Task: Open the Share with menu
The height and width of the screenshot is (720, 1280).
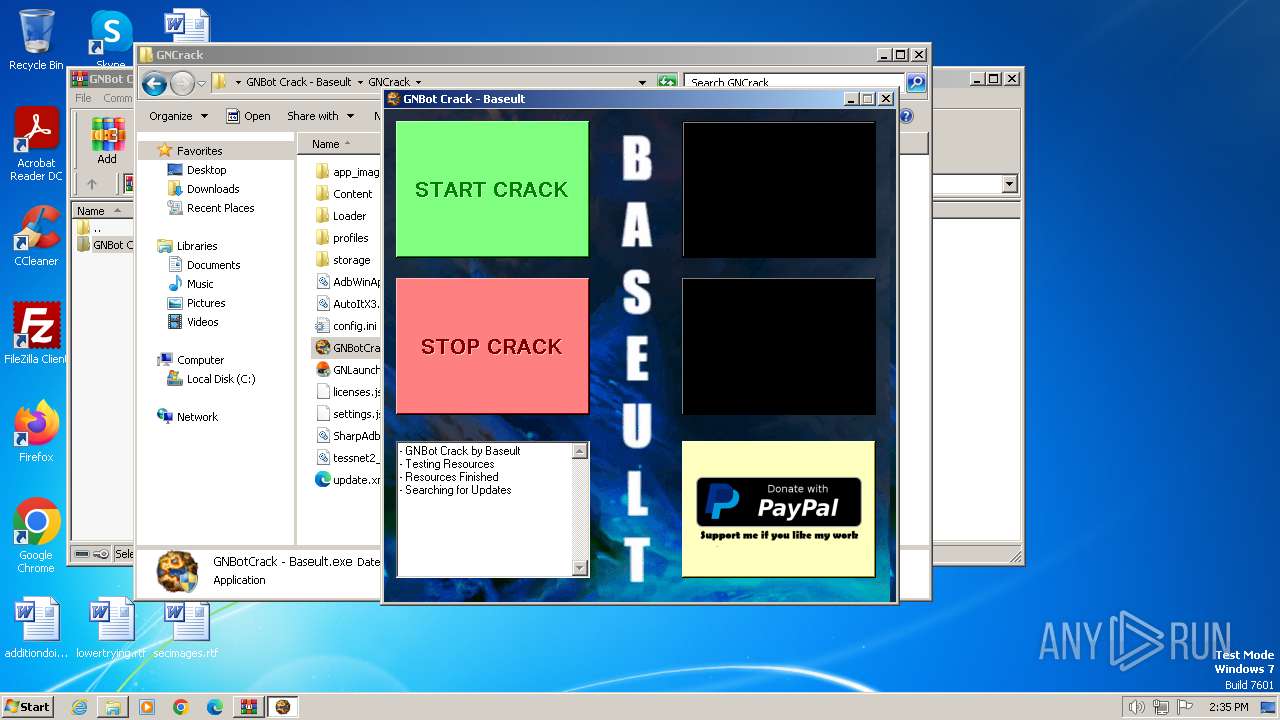Action: [x=320, y=116]
